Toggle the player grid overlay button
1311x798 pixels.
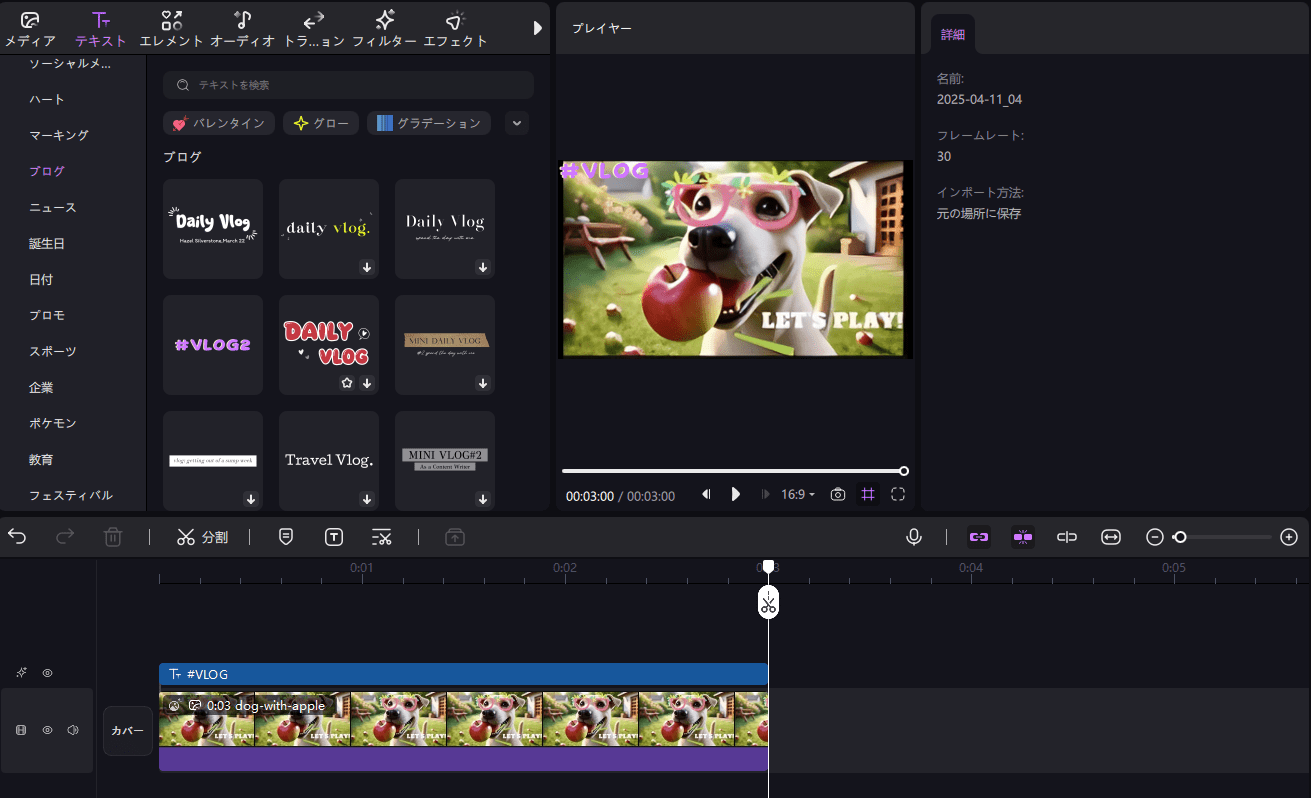868,494
